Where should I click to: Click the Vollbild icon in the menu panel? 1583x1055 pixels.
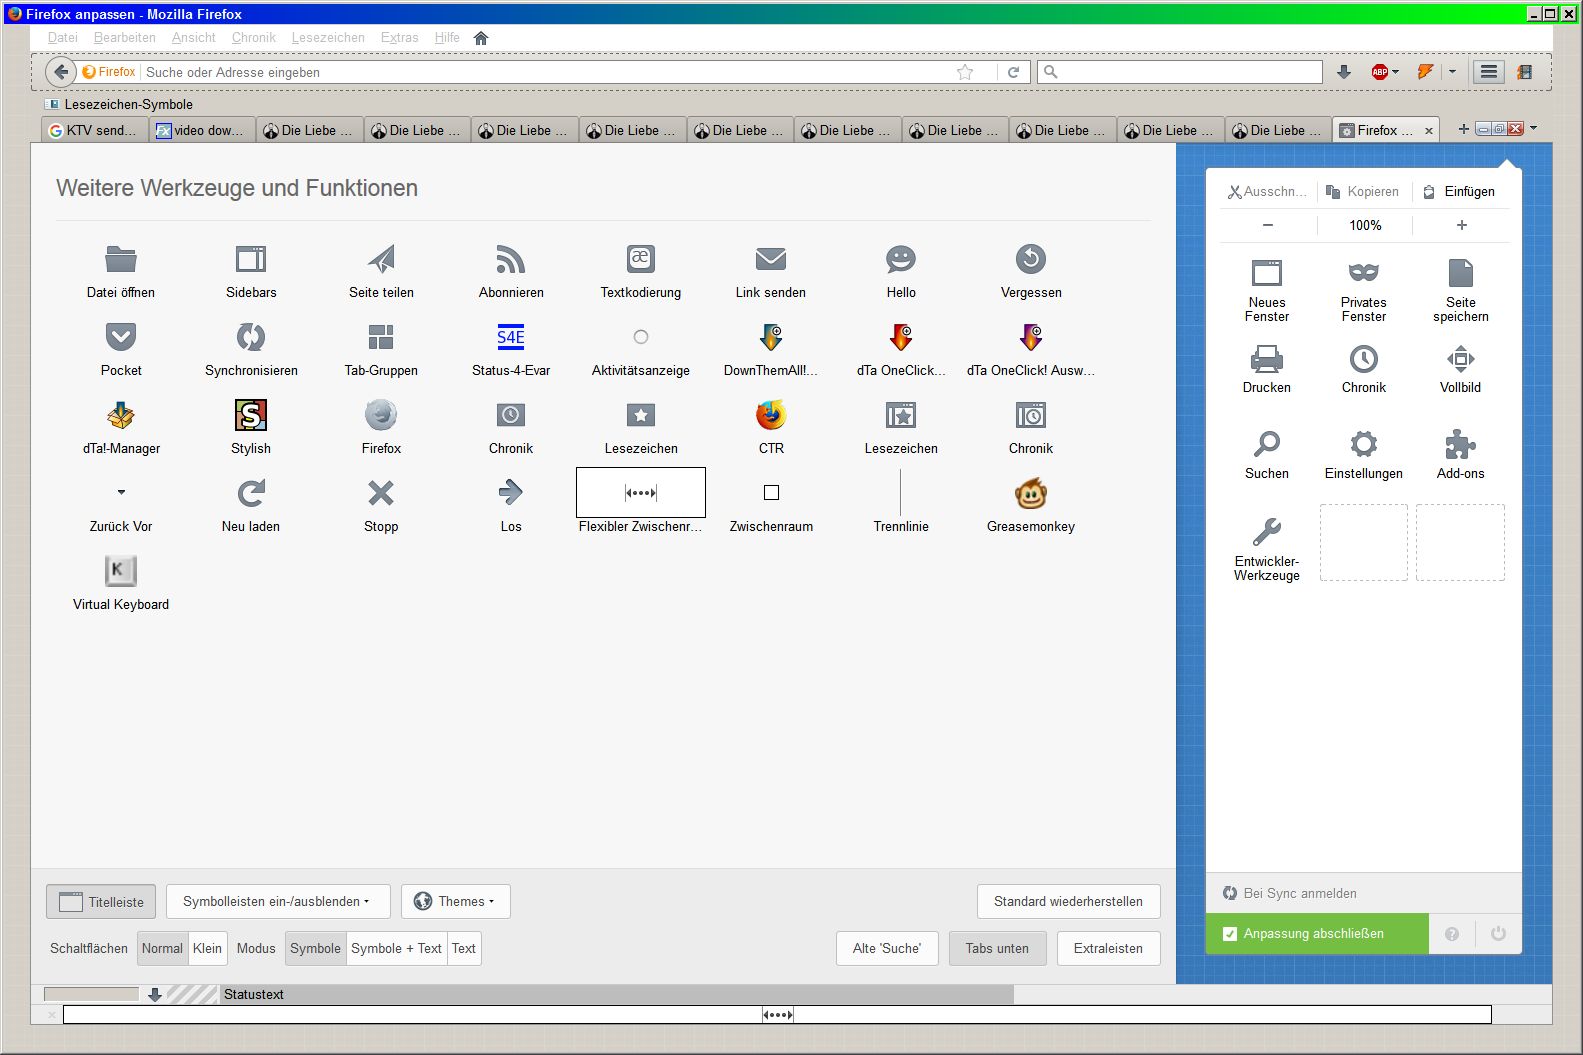coord(1461,359)
